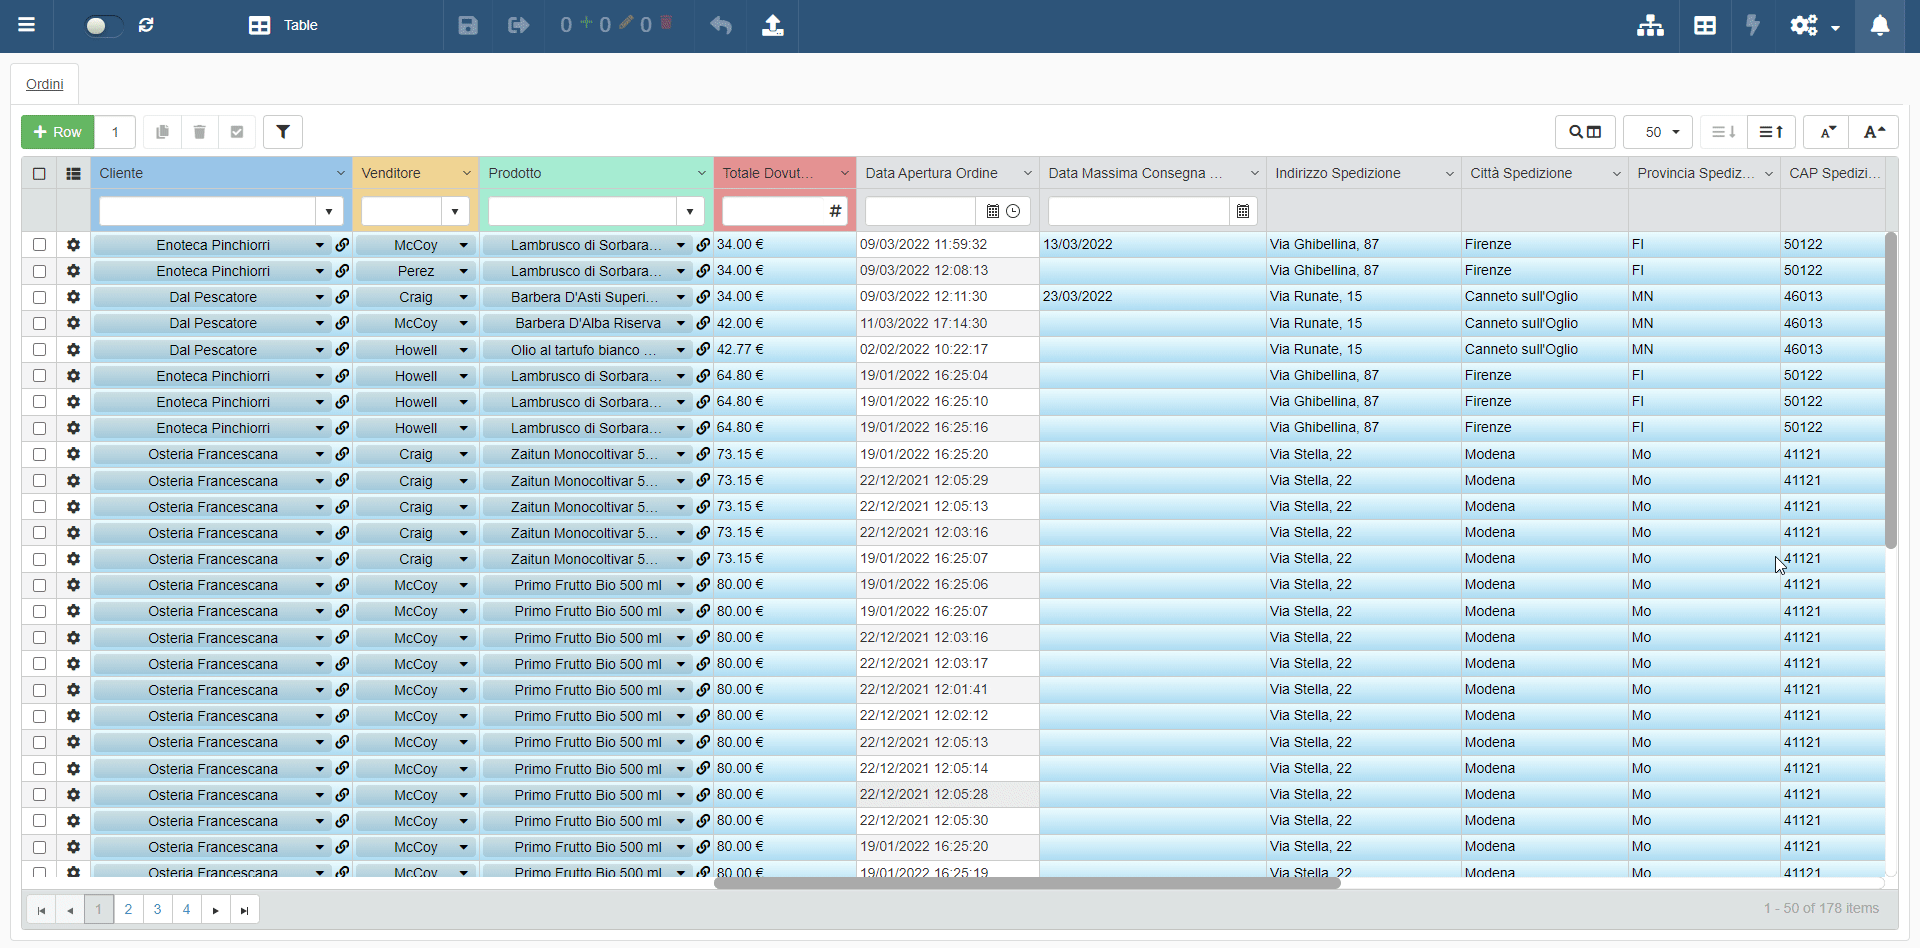Toggle the switch in the top bar
The height and width of the screenshot is (948, 1920).
click(x=103, y=26)
